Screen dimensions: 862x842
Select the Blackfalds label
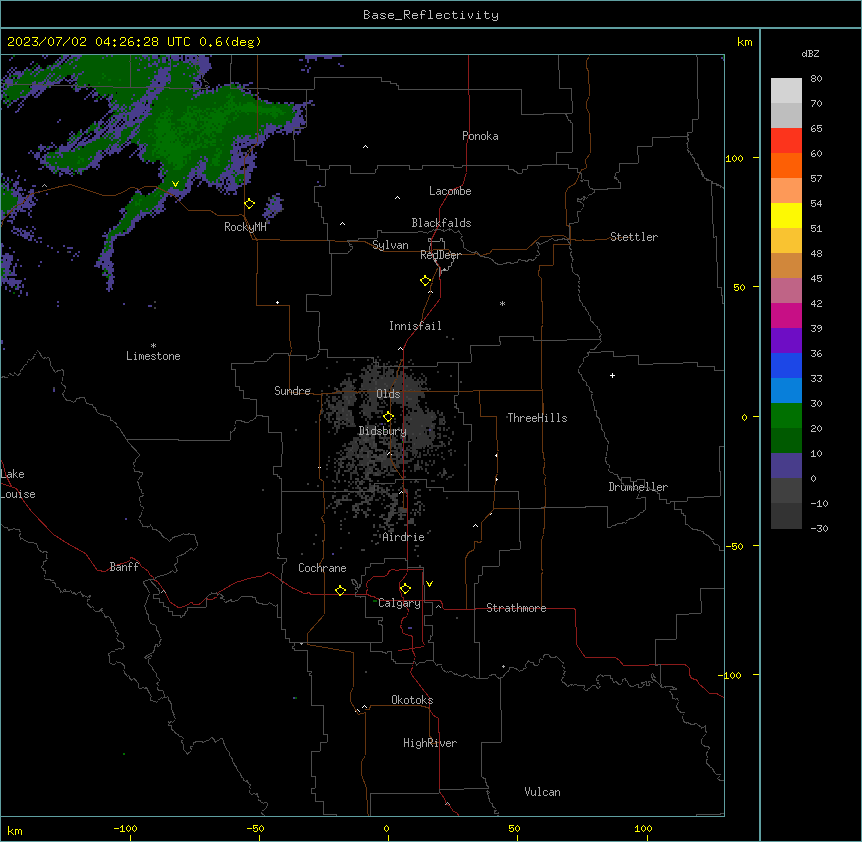click(x=441, y=223)
